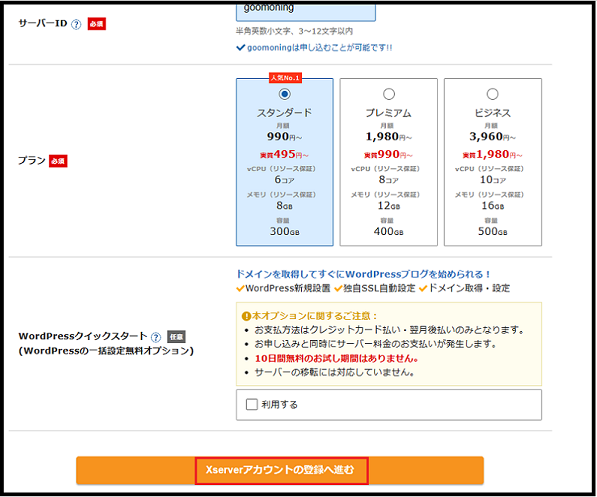Click the 人気No.1 badge
Viewport: 597px width, 497px height.
(285, 78)
